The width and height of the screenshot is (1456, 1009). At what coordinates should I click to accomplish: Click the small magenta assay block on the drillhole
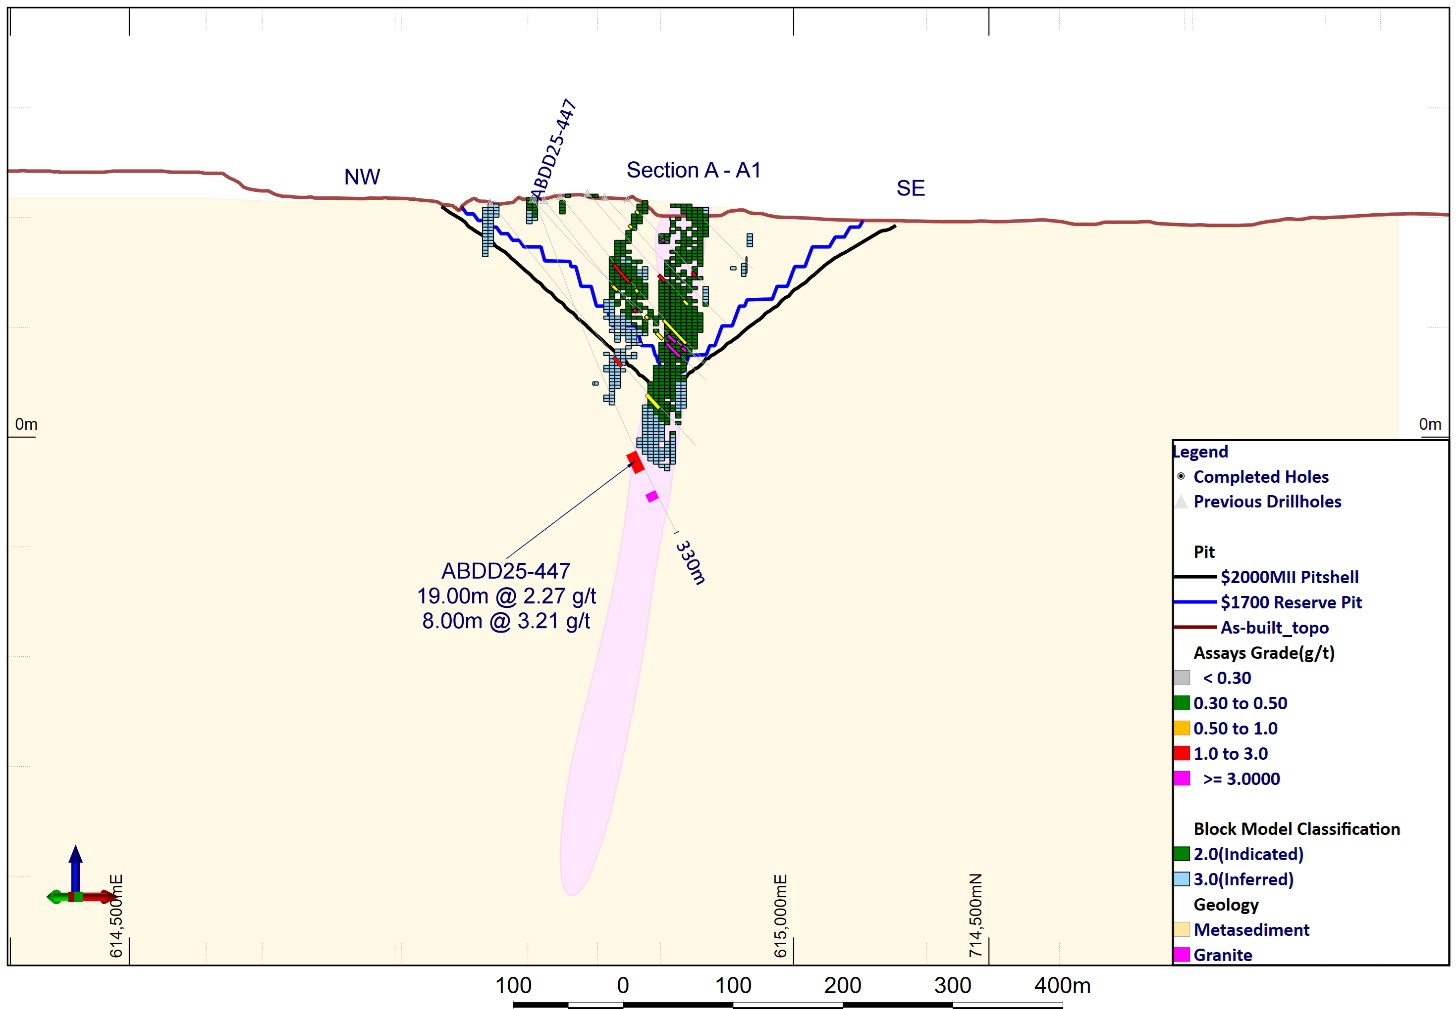652,496
